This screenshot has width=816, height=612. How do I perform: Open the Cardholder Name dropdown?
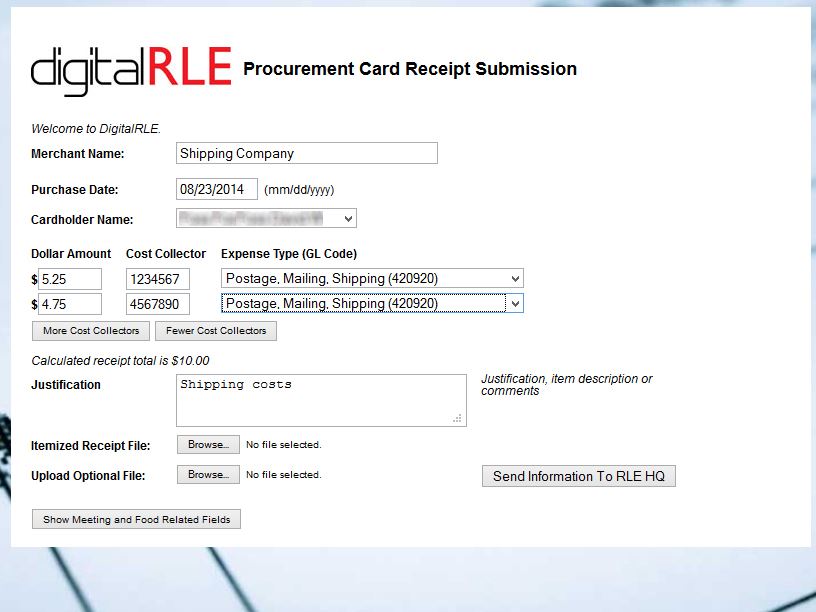(266, 218)
